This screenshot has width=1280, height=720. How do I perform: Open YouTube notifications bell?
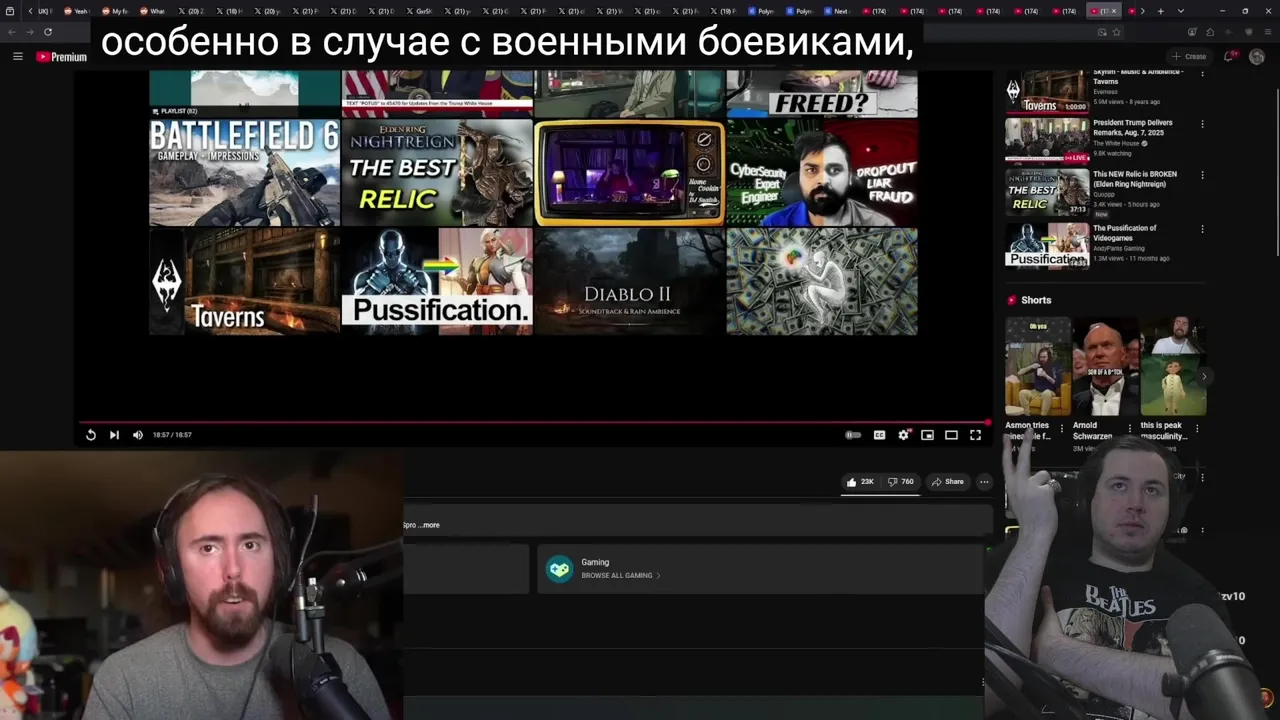coord(1230,57)
